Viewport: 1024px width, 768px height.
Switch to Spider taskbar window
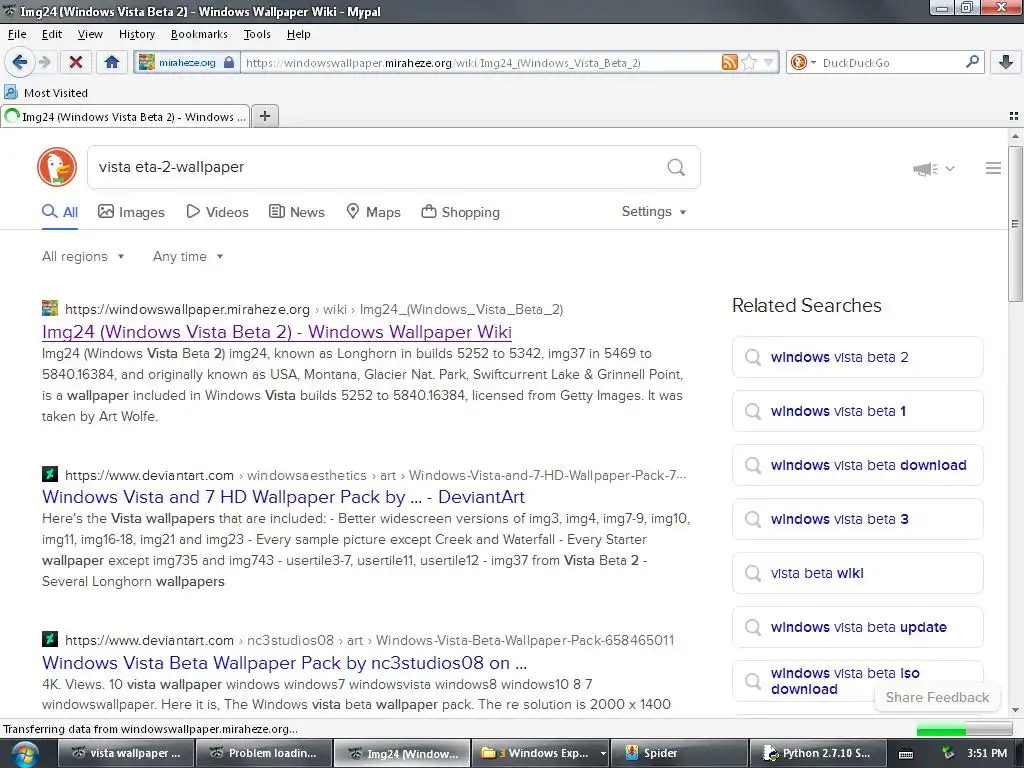click(680, 753)
